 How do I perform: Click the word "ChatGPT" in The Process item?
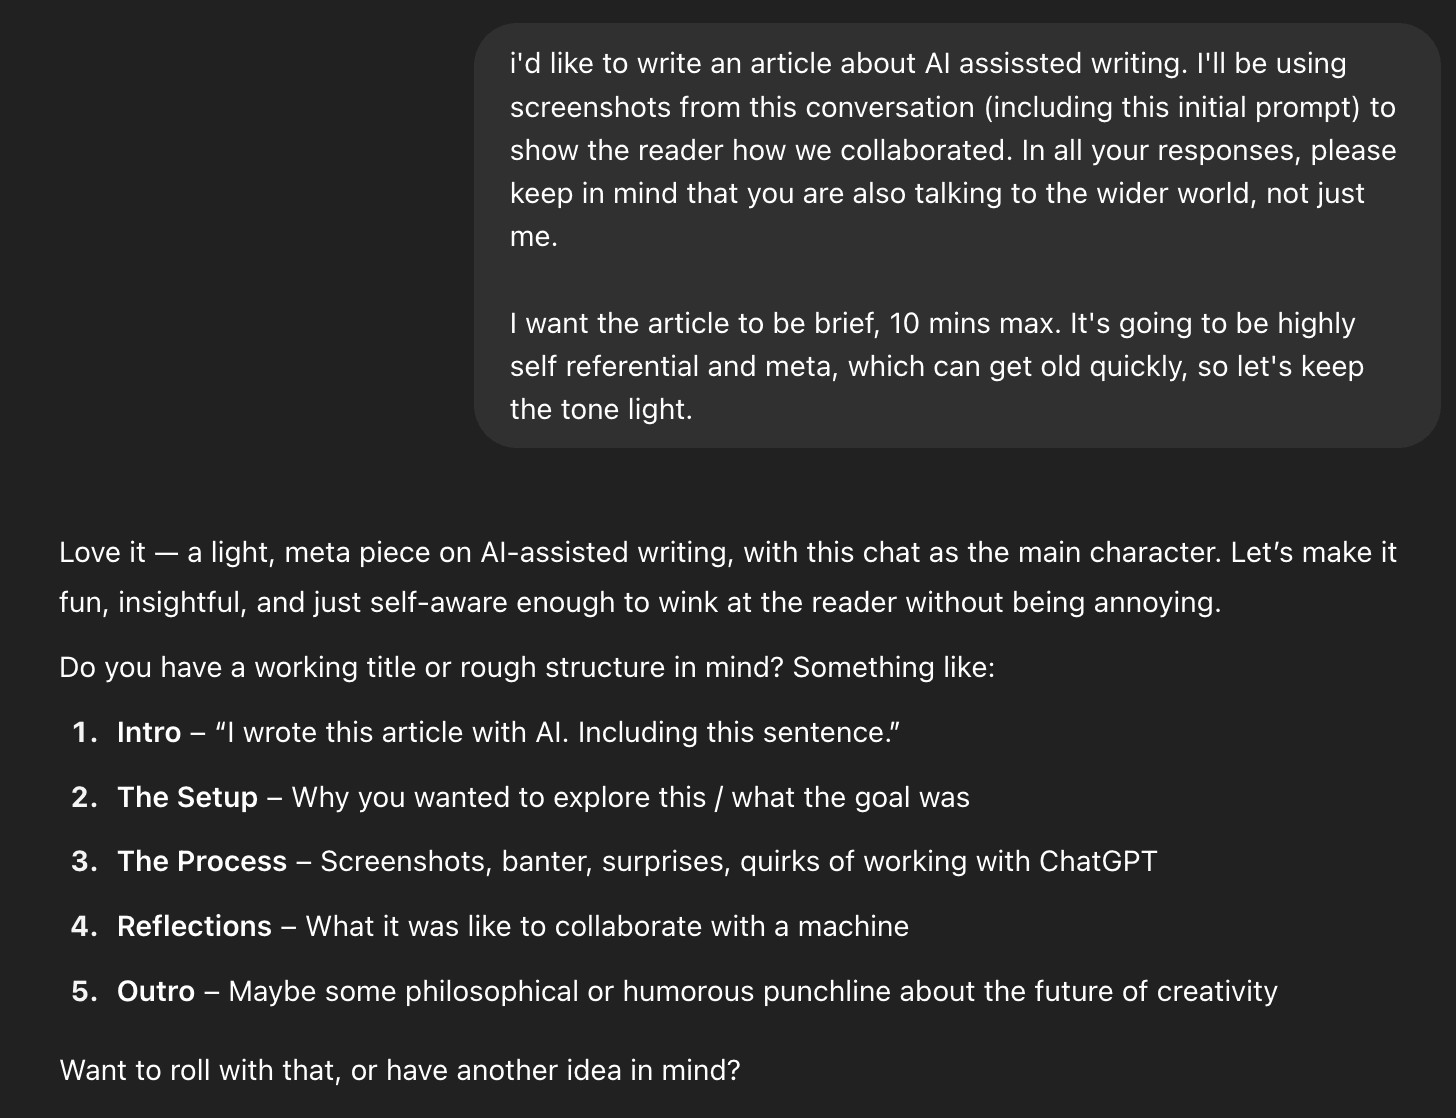tap(1098, 861)
